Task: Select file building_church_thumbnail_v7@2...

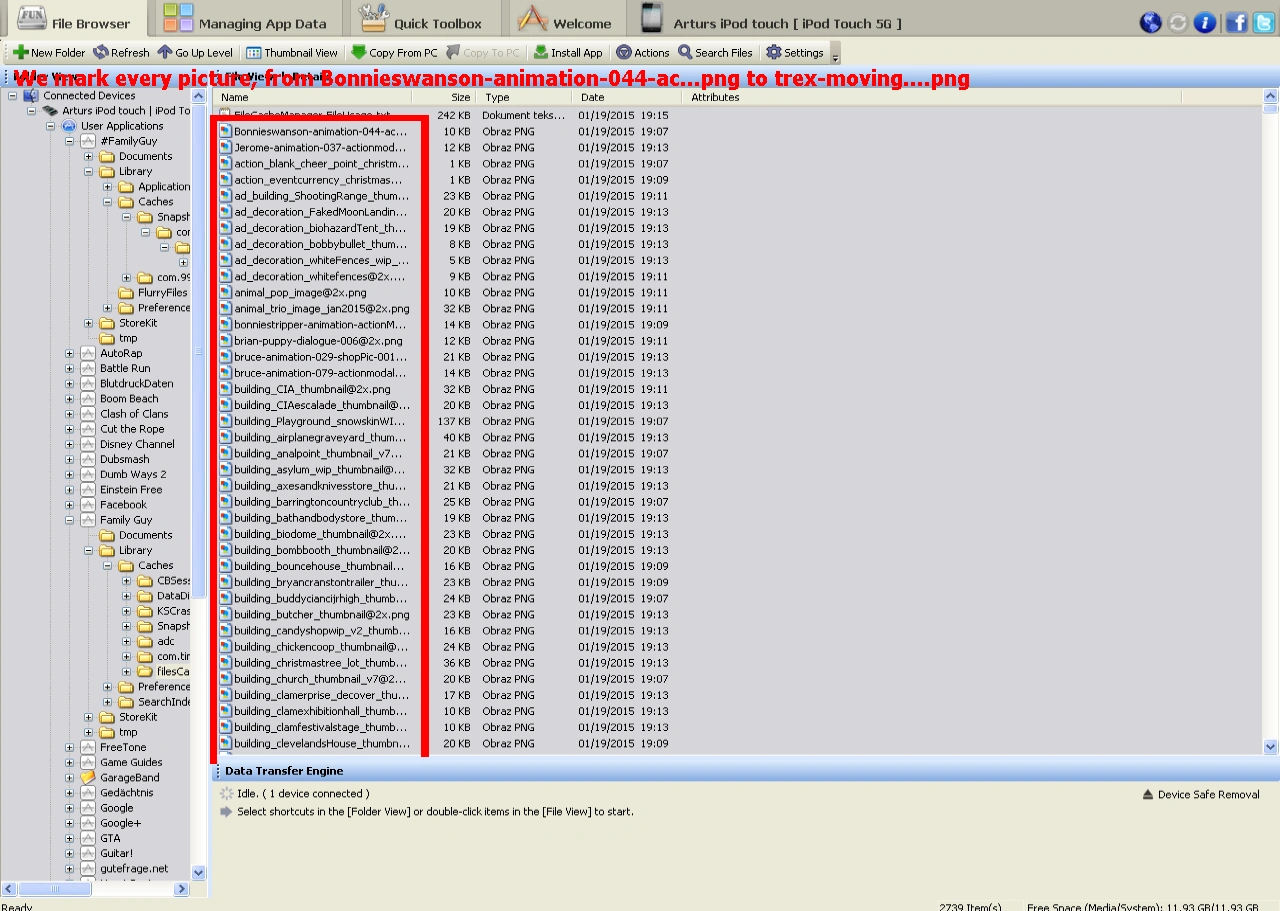Action: pyautogui.click(x=320, y=679)
